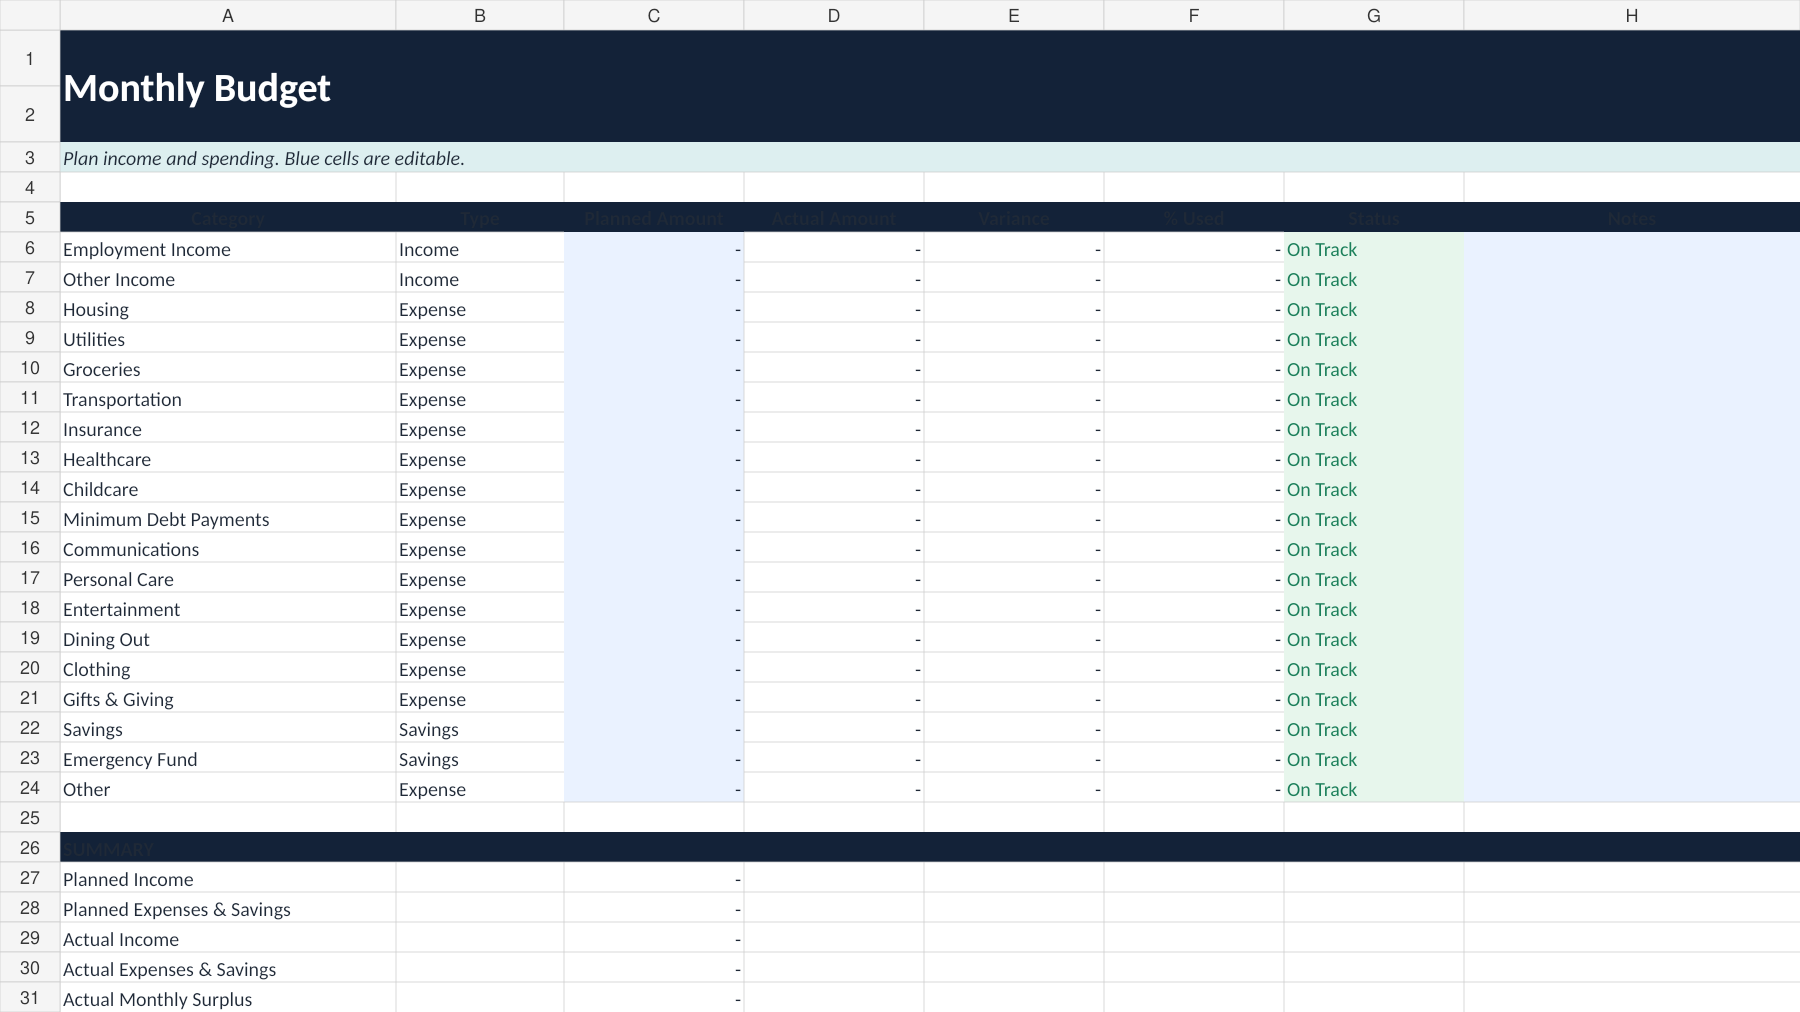Select the Groceries category cell
The image size is (1800, 1012).
pyautogui.click(x=228, y=368)
